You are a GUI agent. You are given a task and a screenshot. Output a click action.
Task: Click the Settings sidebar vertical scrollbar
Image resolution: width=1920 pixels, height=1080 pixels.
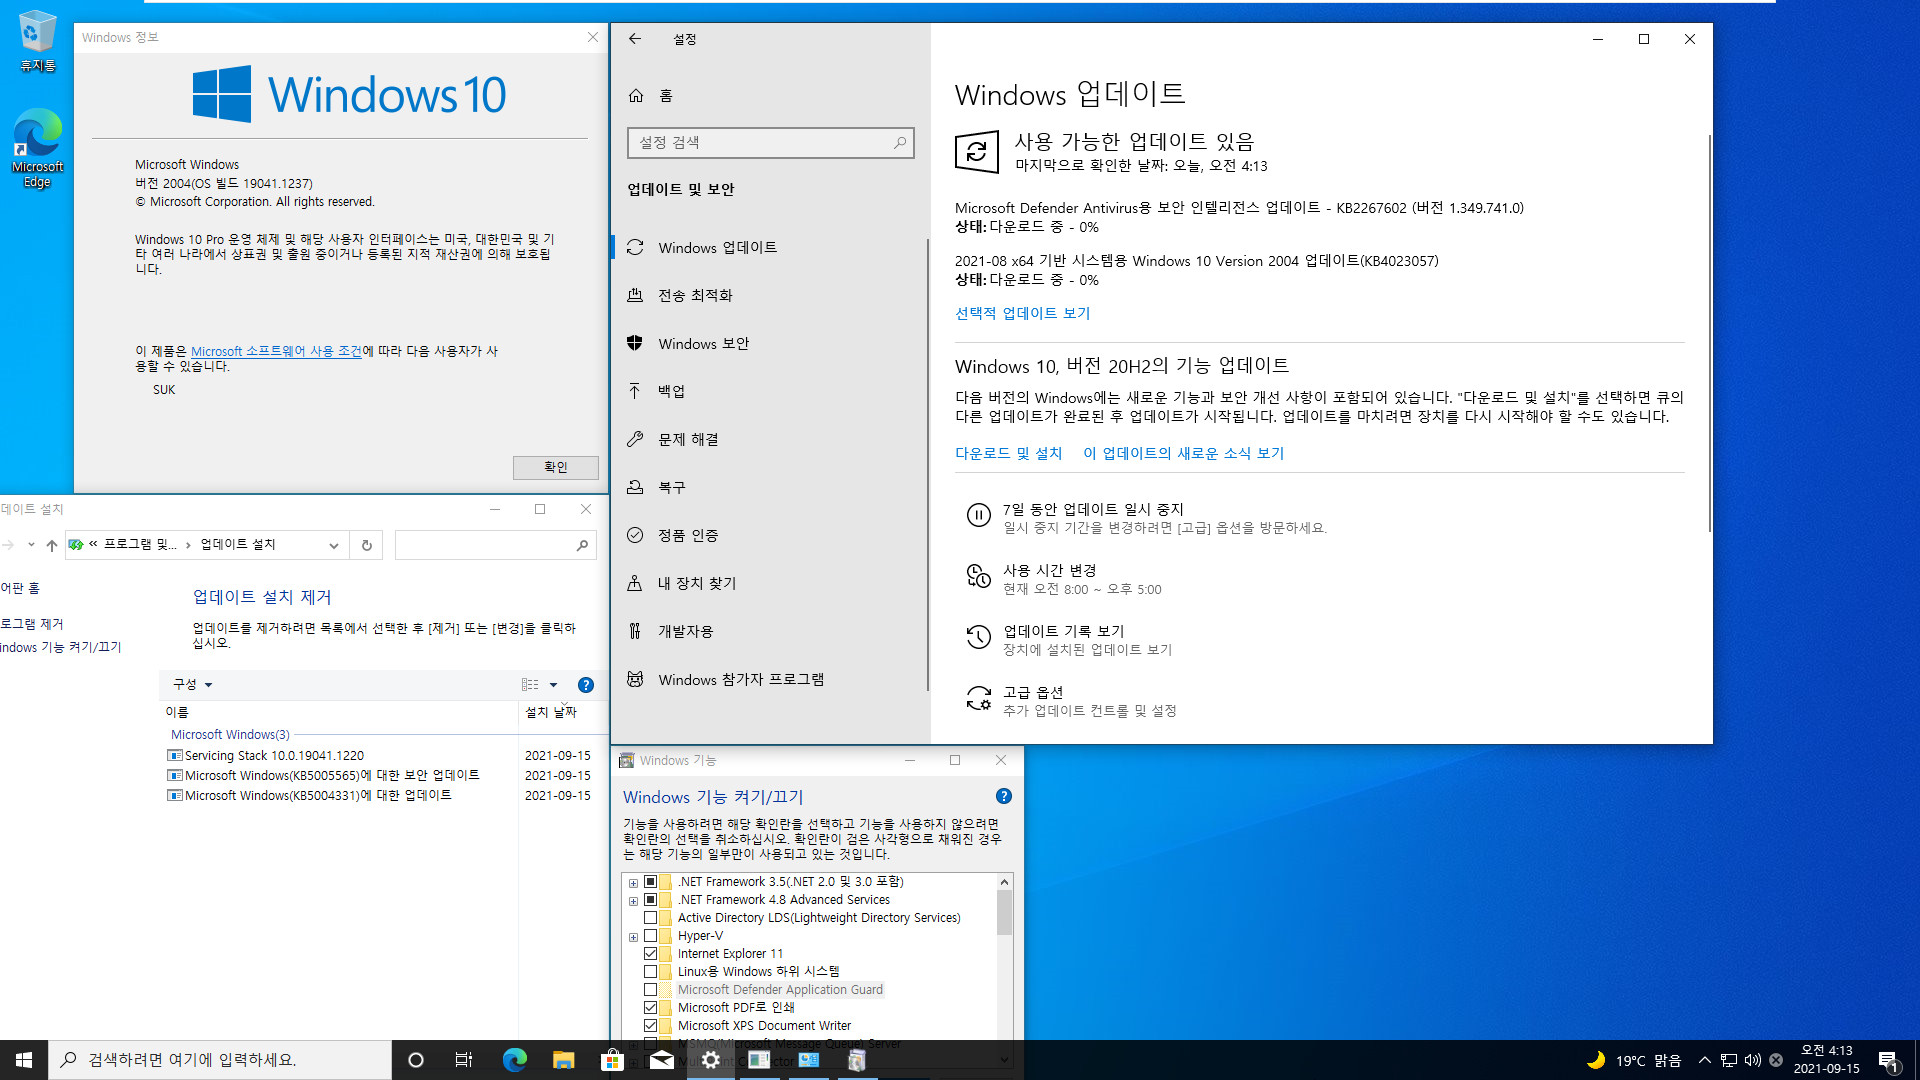(x=928, y=465)
